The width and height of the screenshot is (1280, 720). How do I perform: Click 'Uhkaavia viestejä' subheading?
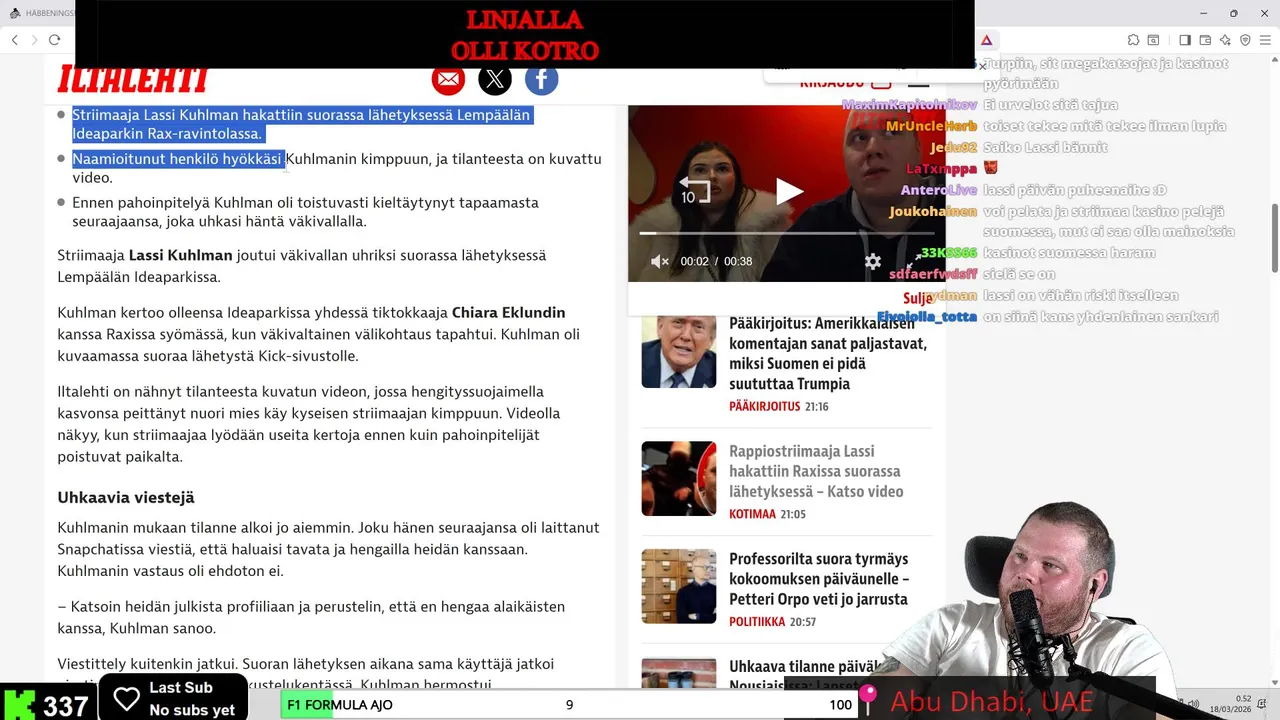pyautogui.click(x=126, y=497)
